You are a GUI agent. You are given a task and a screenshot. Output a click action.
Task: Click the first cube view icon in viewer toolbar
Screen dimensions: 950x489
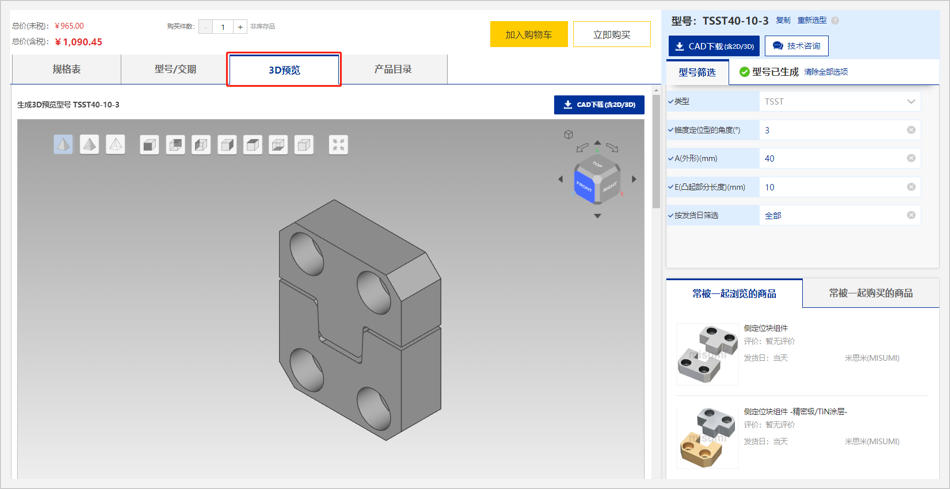(x=149, y=145)
